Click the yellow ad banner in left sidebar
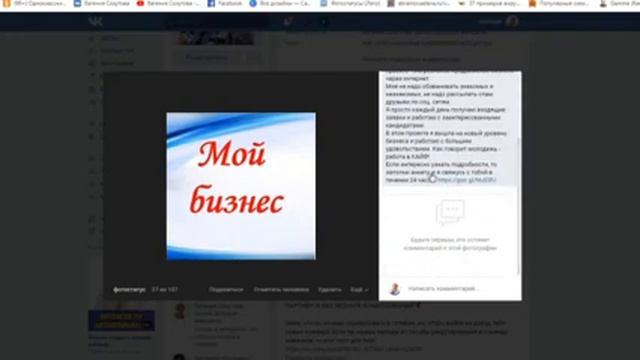Screen dimensions: 640x360 point(121,320)
